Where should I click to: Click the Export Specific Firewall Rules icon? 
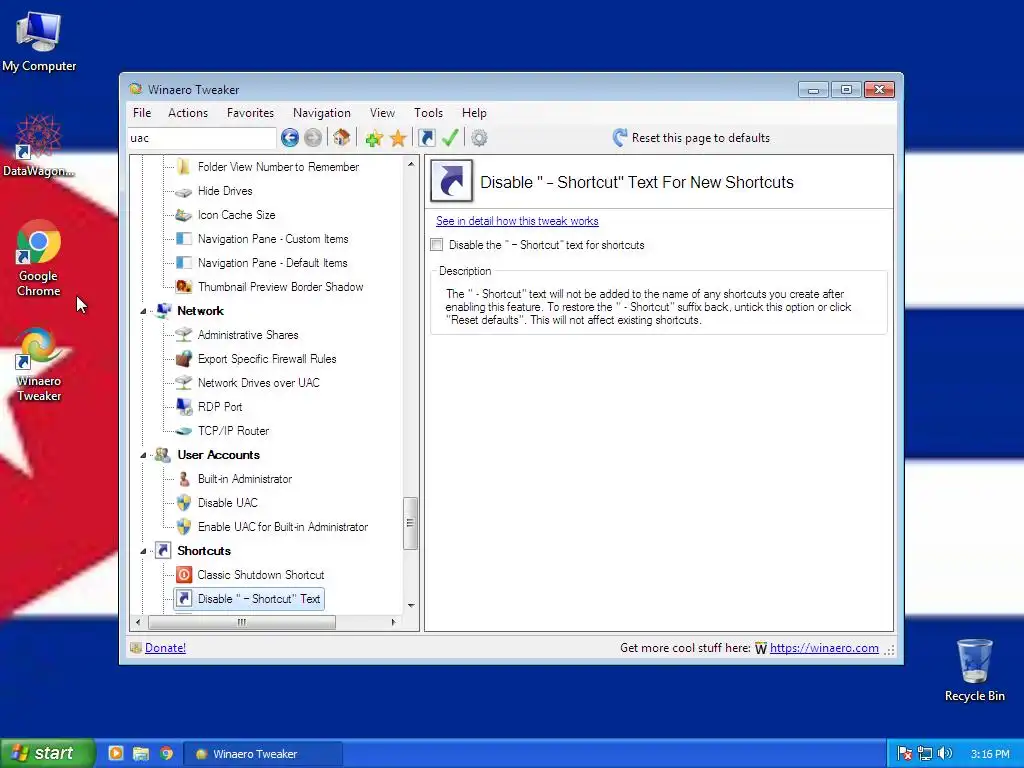184,359
